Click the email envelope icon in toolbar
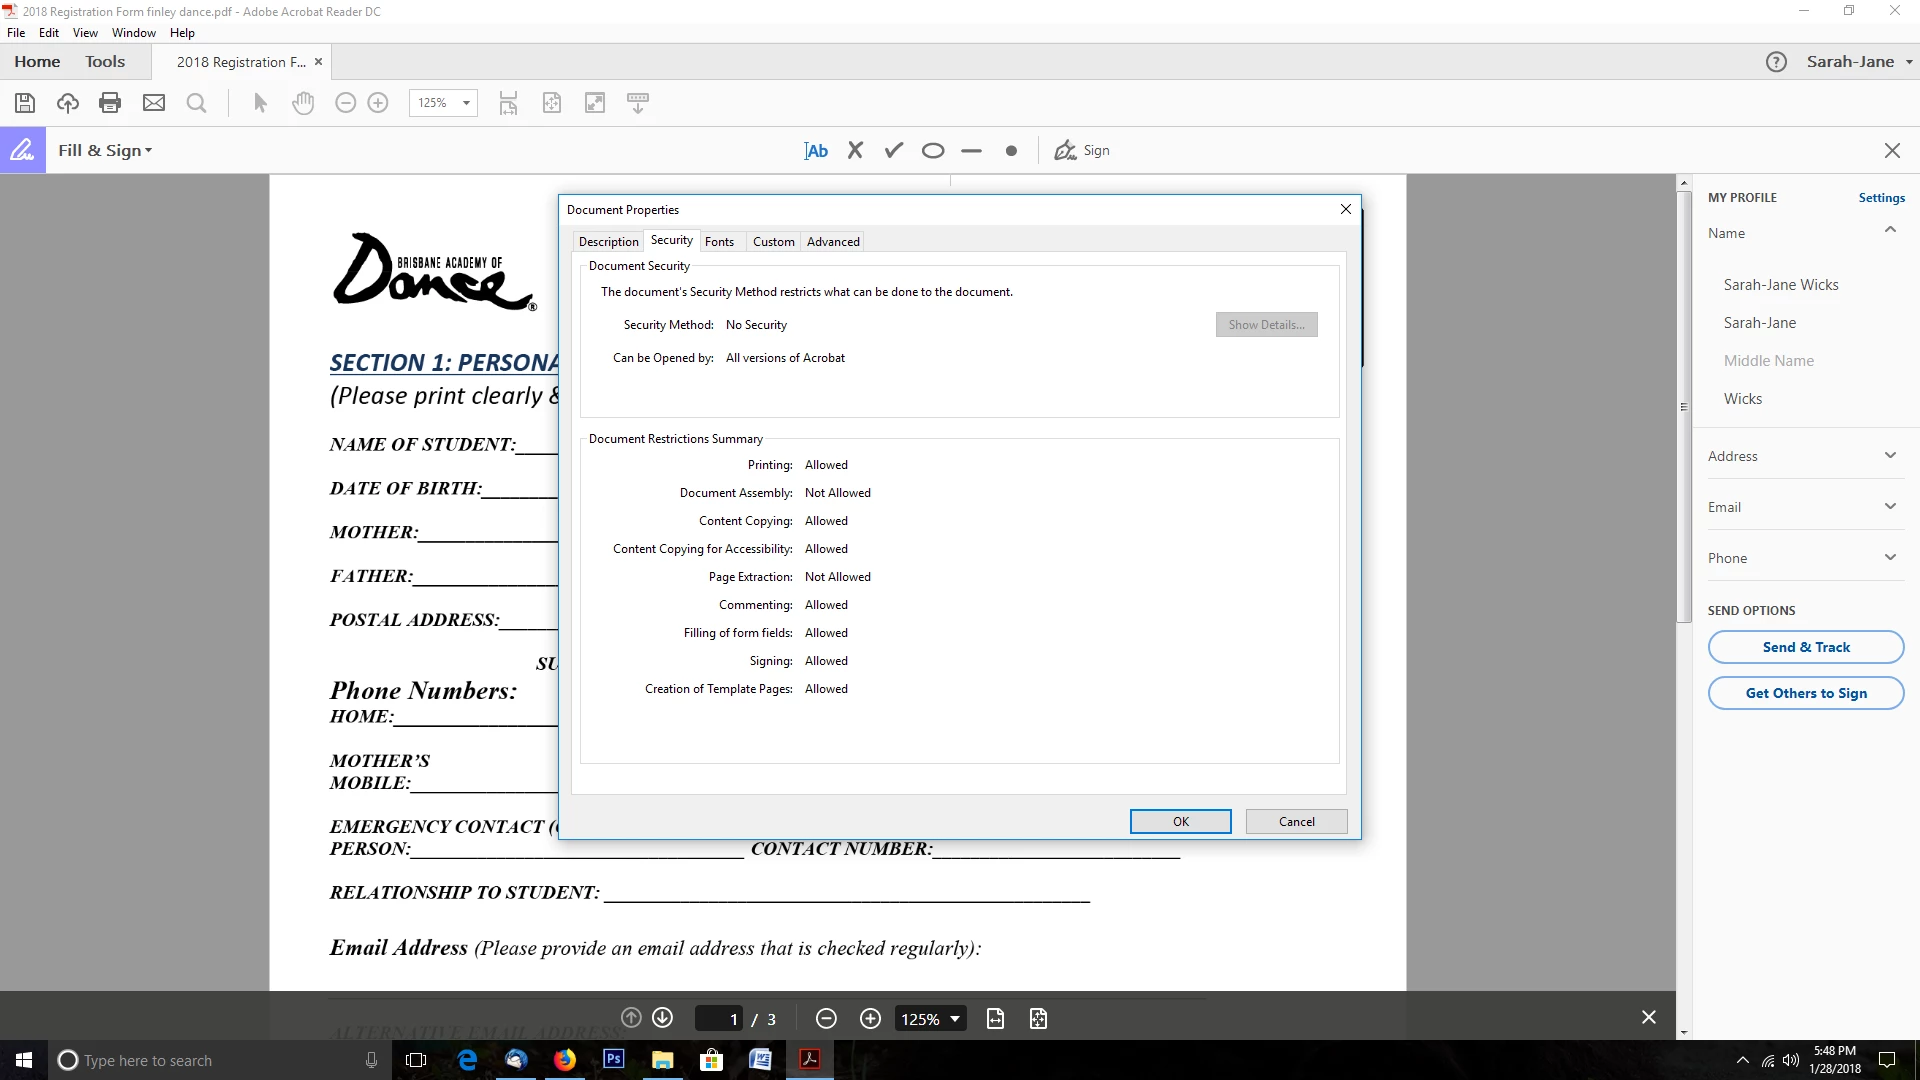 tap(154, 103)
